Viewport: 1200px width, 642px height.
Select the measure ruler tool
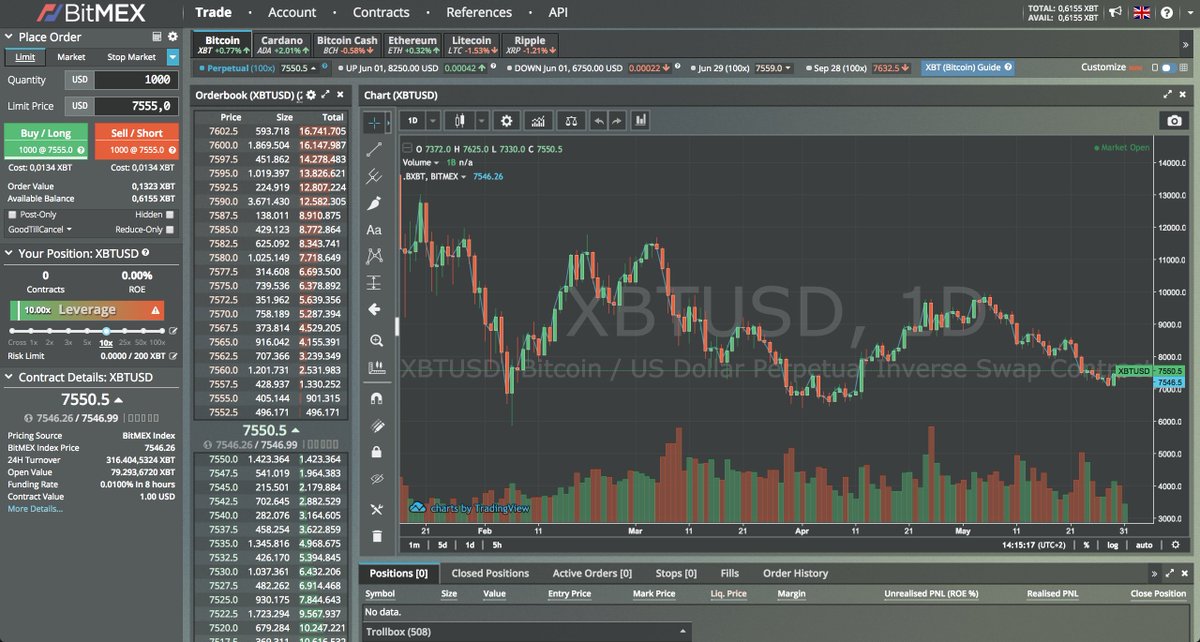pos(376,367)
